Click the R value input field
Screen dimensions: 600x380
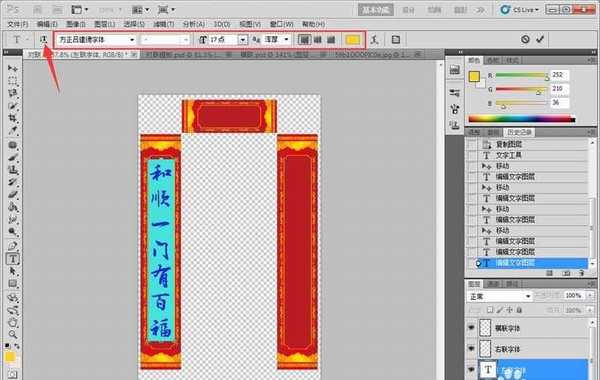pyautogui.click(x=559, y=75)
